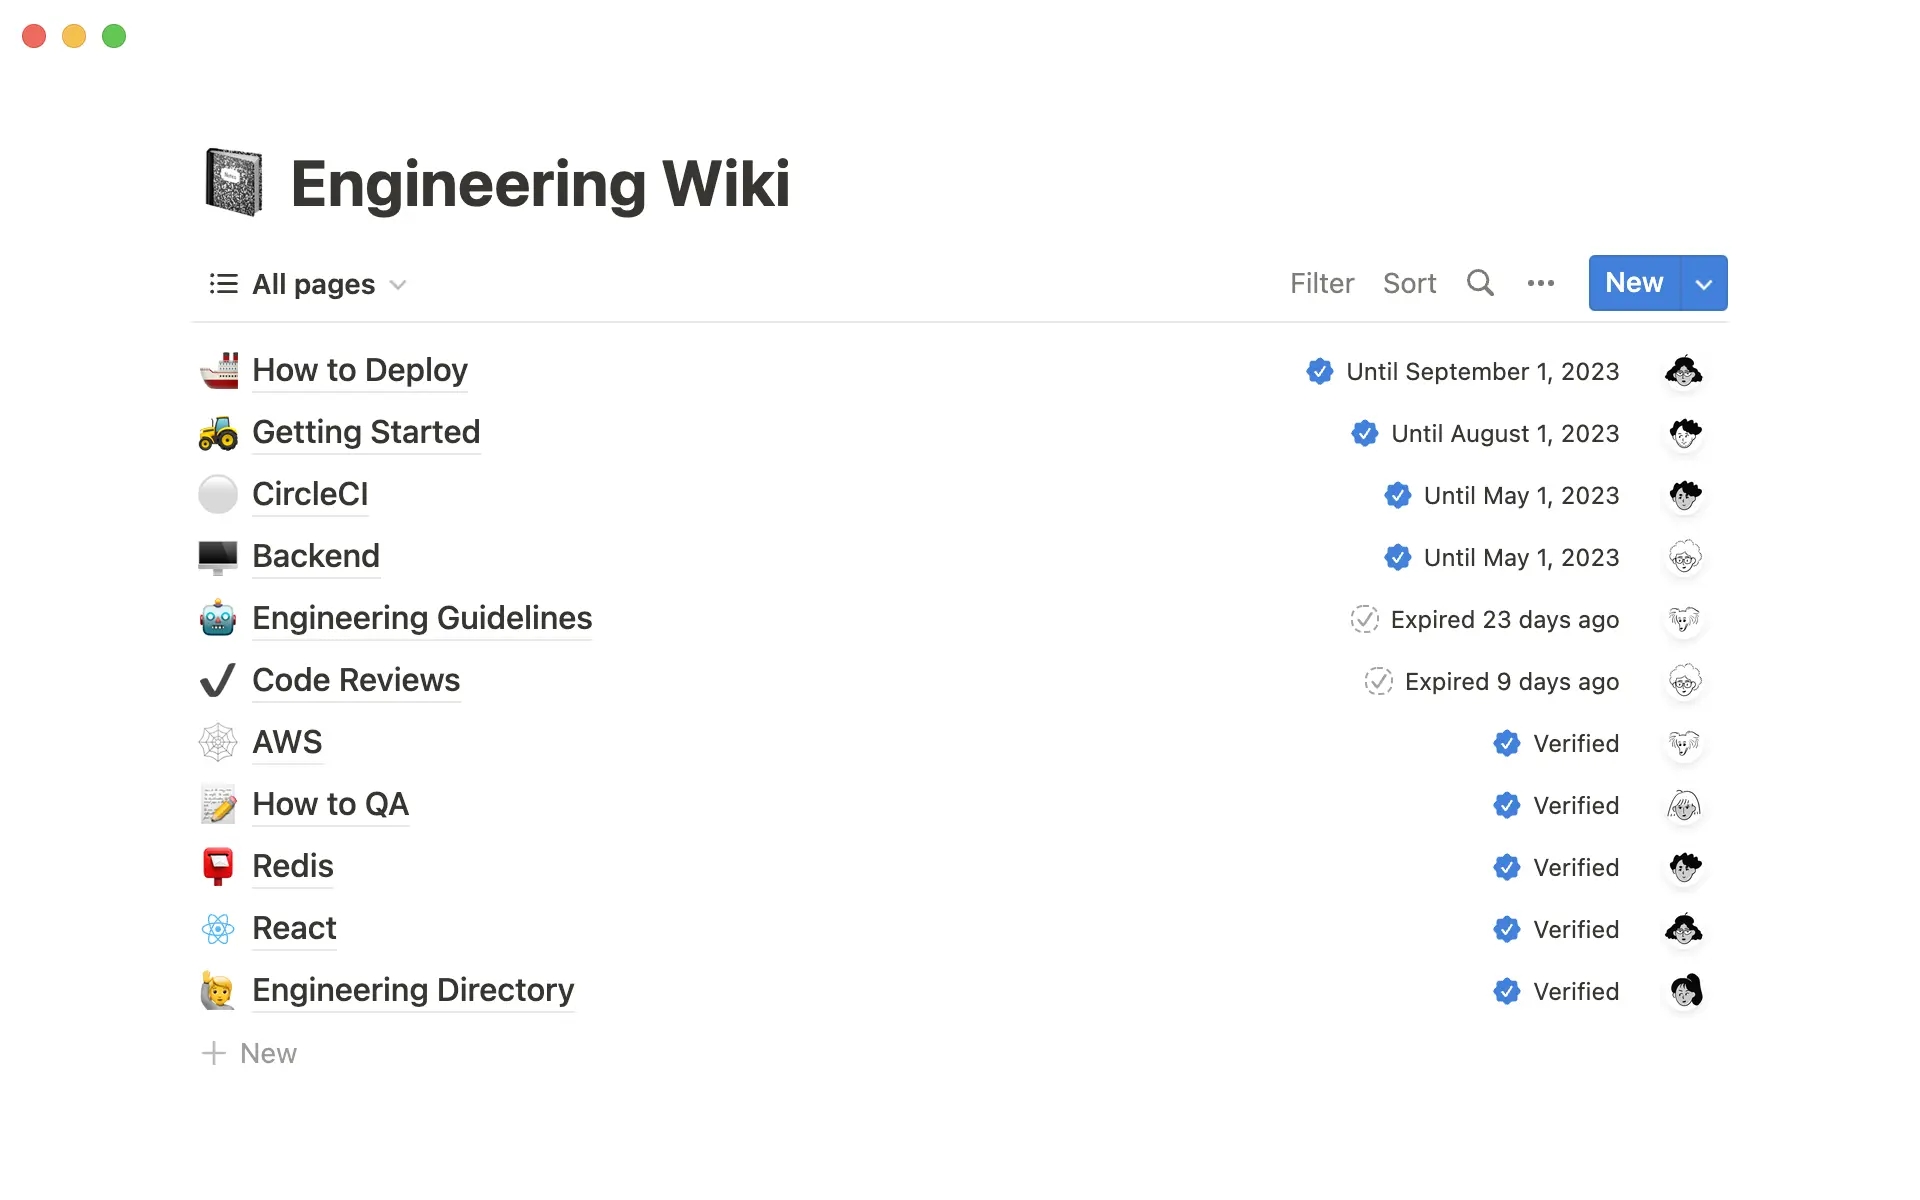Open the search icon in the toolbar
Viewport: 1920px width, 1200px height.
1480,283
